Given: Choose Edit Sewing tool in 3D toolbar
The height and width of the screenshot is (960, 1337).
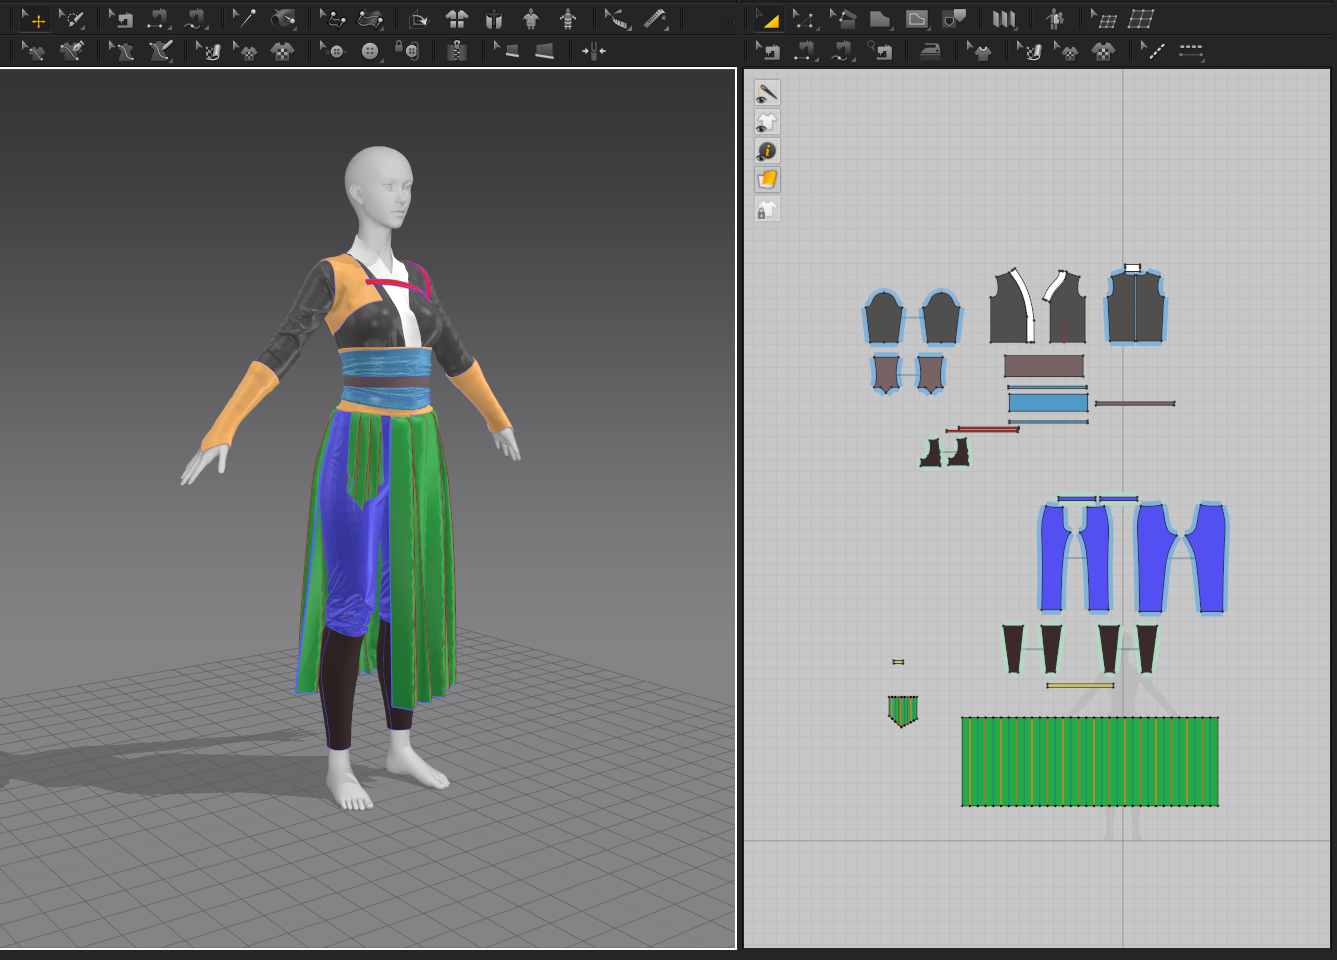Looking at the screenshot, I should 122,19.
